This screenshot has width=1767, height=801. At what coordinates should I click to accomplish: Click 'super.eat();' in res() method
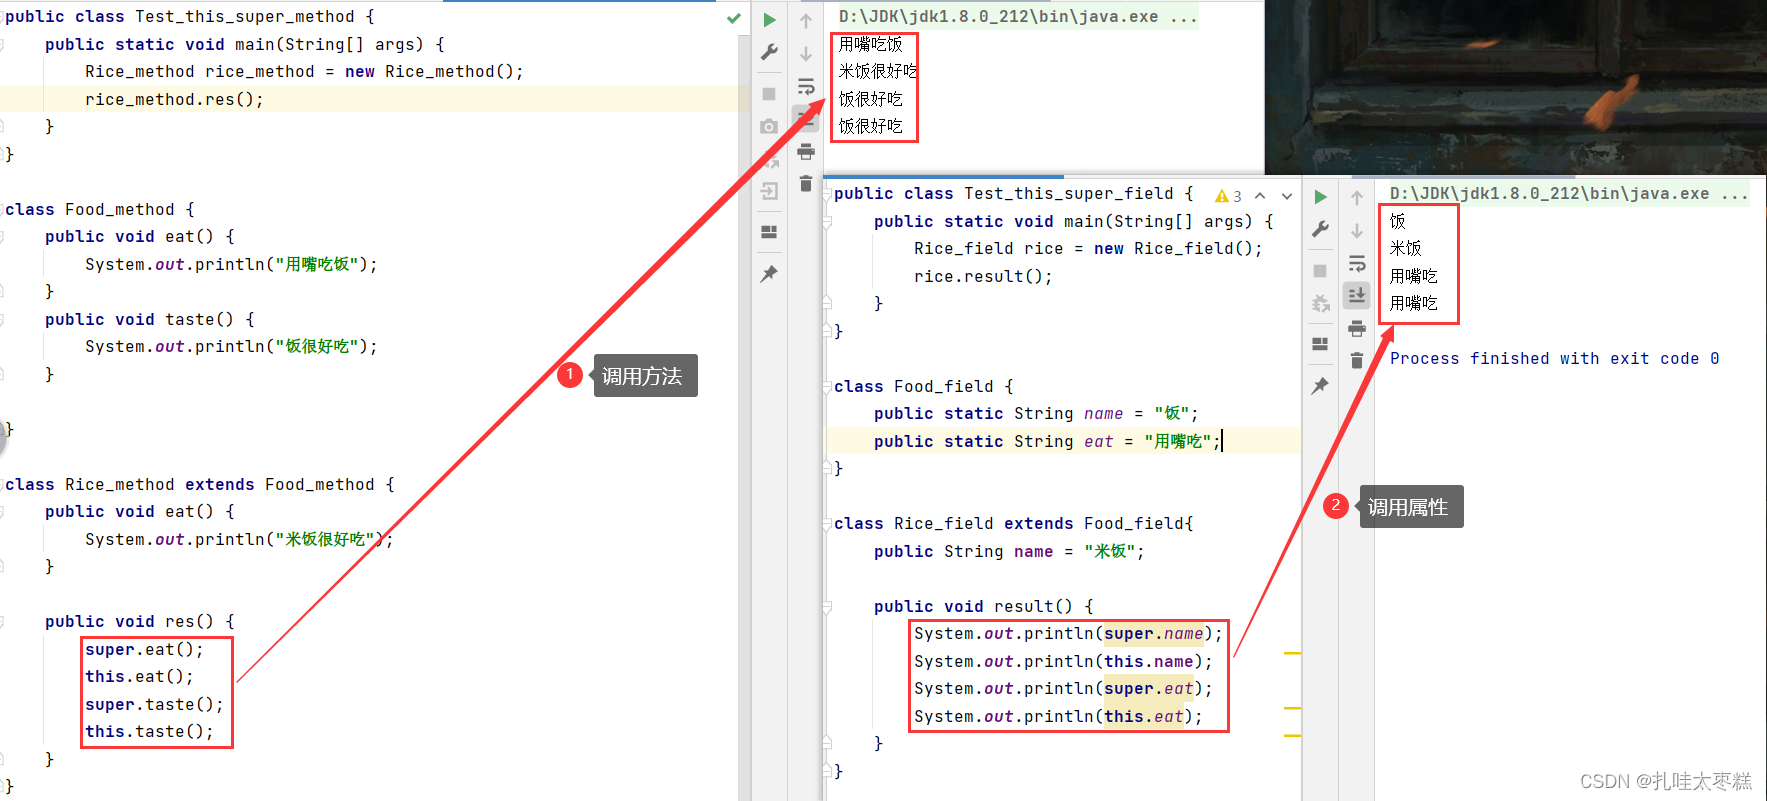144,649
